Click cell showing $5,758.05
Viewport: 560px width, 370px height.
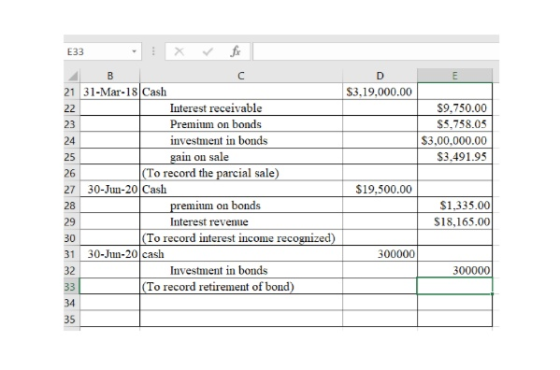455,124
